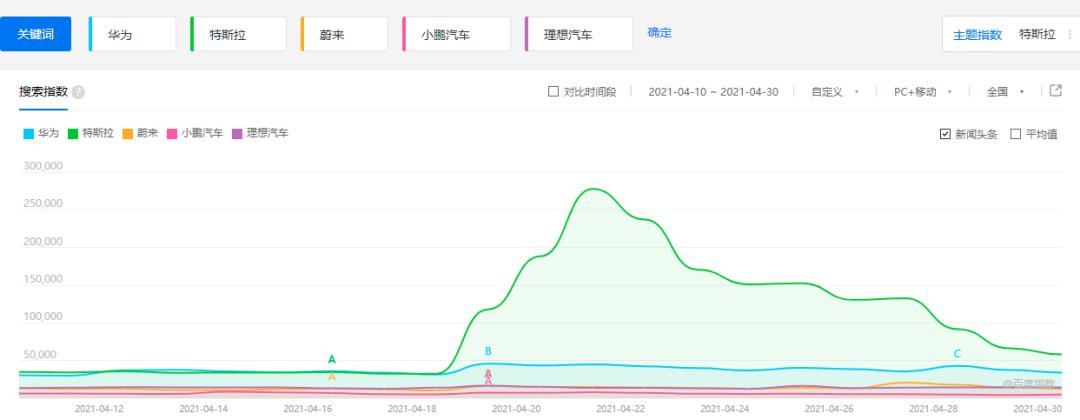Screen dimensions: 1080x420
Task: Expand the PC+移动 source dropdown
Action: [x=923, y=92]
